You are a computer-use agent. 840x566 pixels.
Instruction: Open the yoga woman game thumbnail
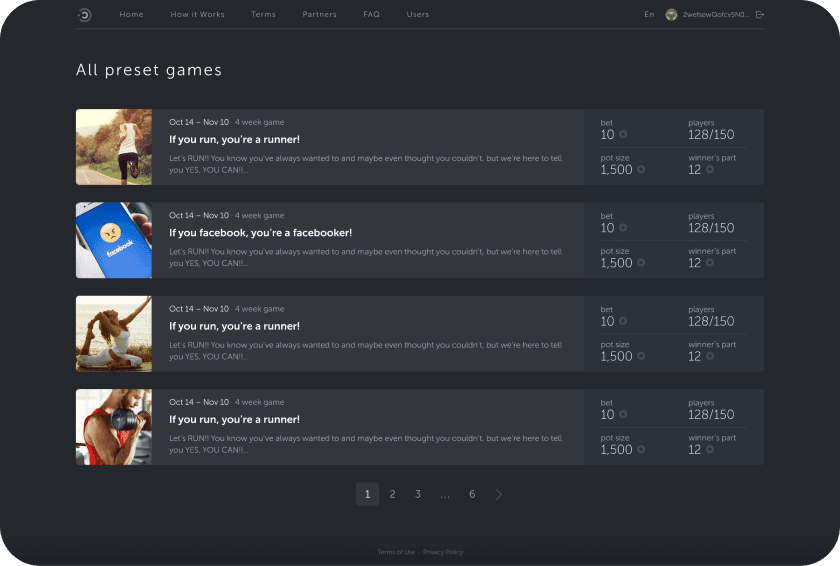tap(114, 334)
